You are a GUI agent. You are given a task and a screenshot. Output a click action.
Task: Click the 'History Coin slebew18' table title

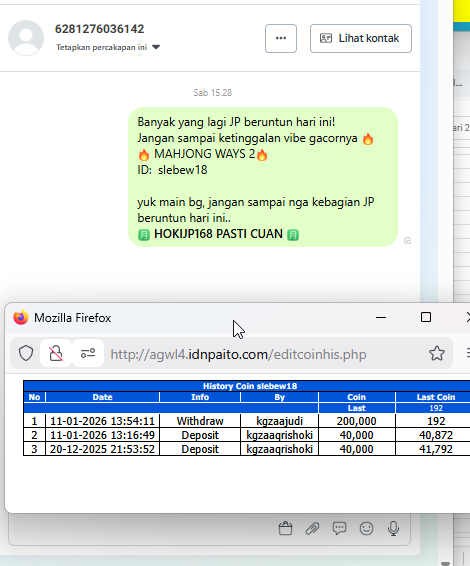pos(250,386)
